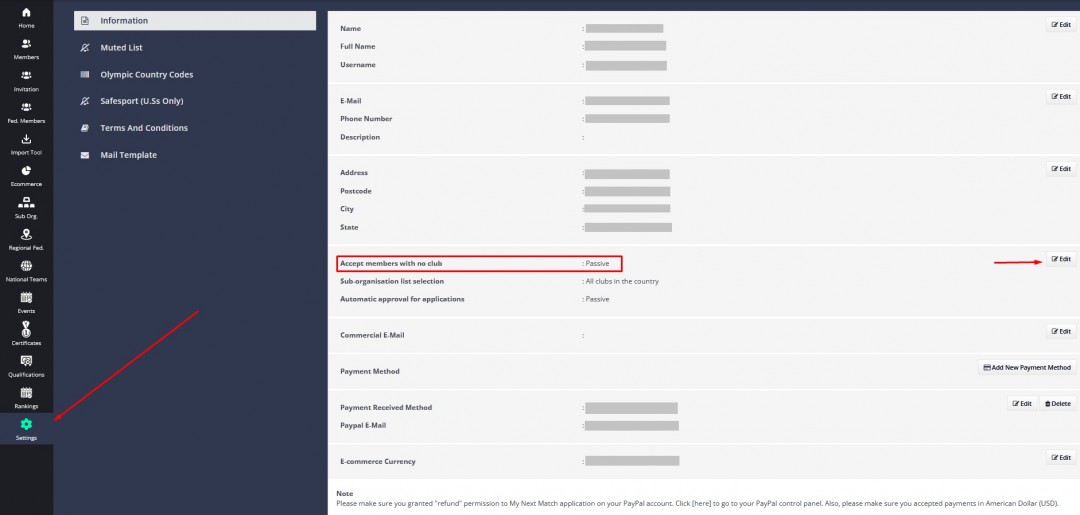Edit Accept members with no club

(x=1061, y=259)
